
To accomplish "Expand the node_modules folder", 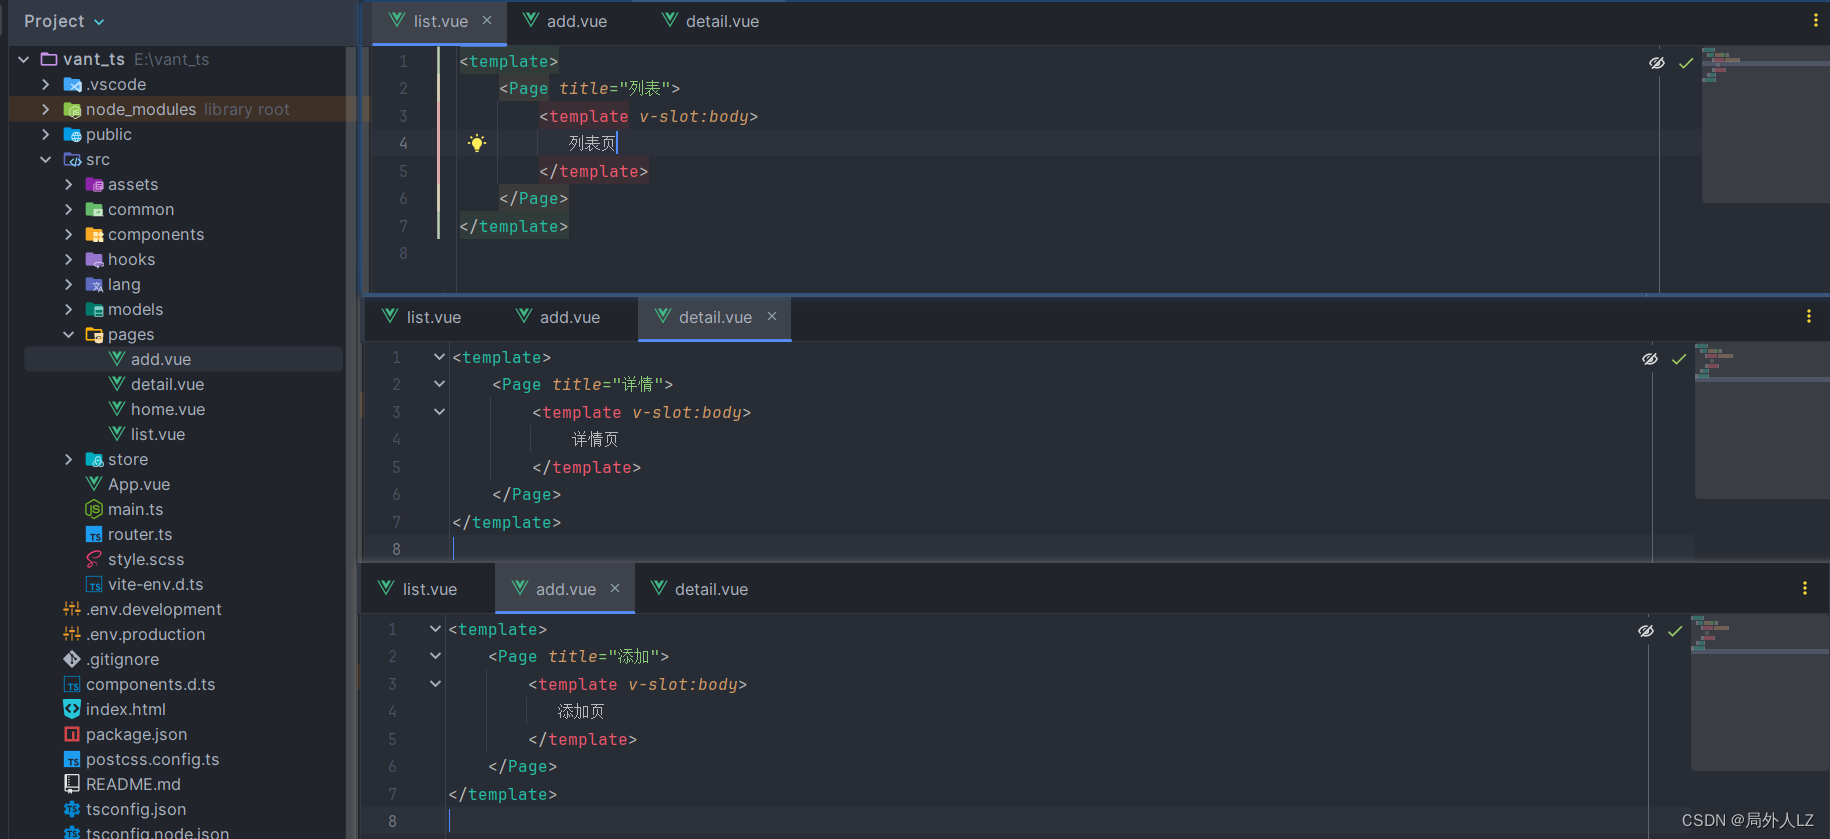I will 45,109.
